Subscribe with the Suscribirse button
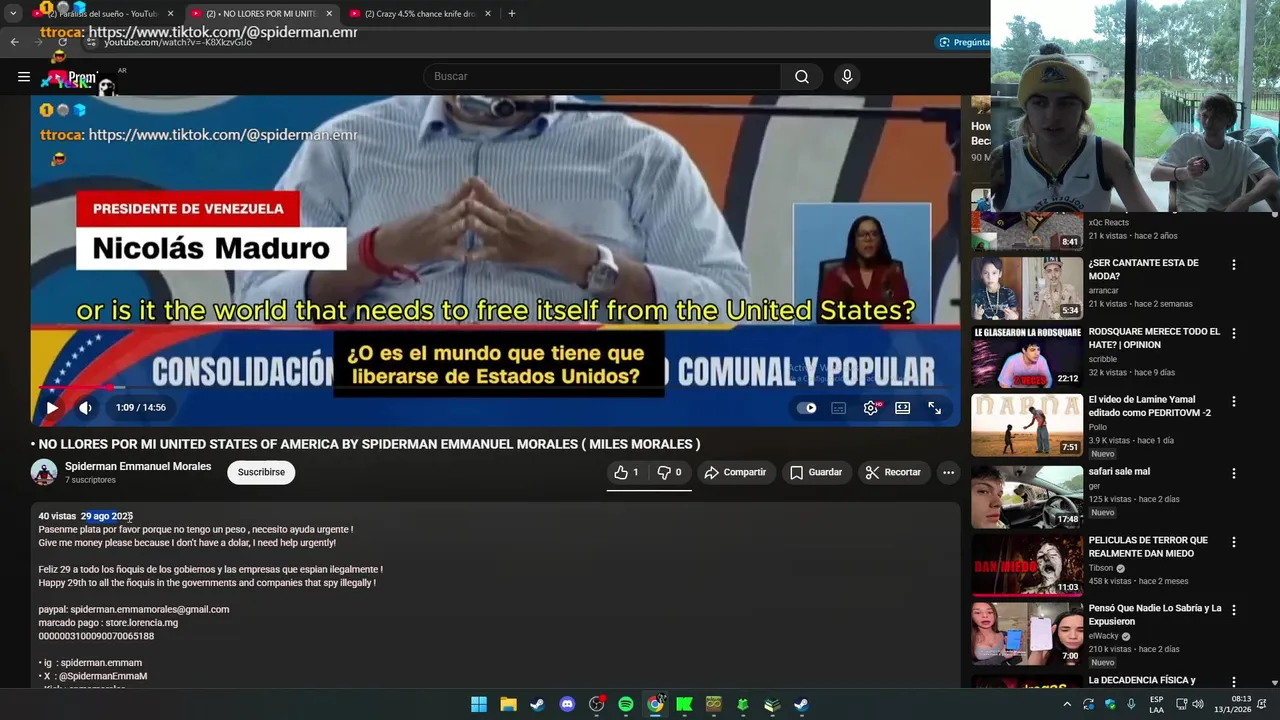 [261, 472]
